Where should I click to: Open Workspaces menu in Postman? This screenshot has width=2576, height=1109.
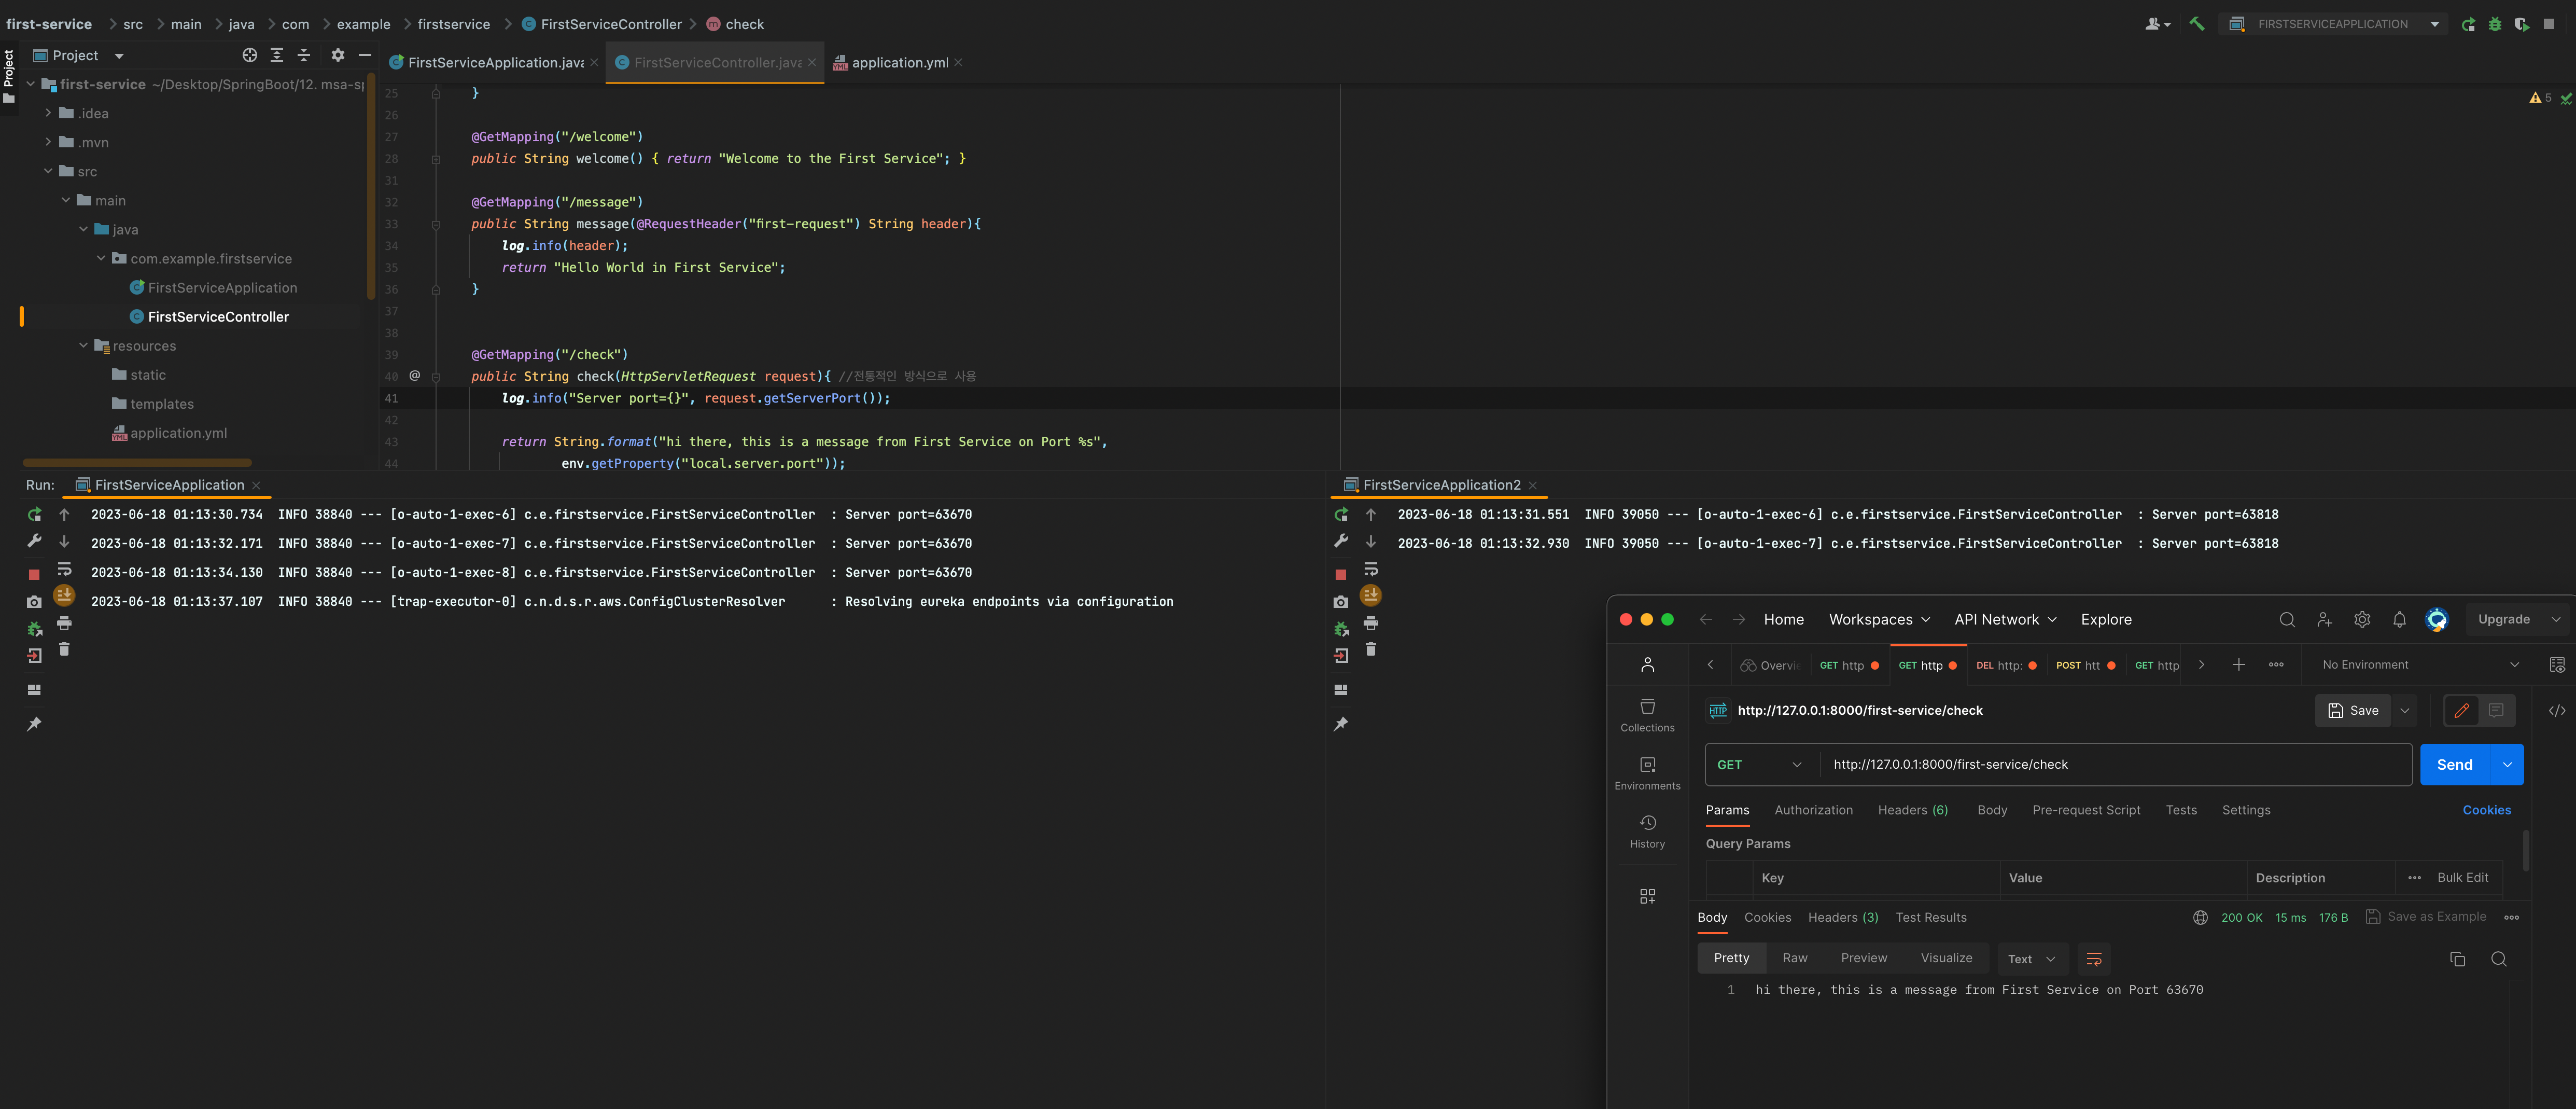tap(1879, 619)
